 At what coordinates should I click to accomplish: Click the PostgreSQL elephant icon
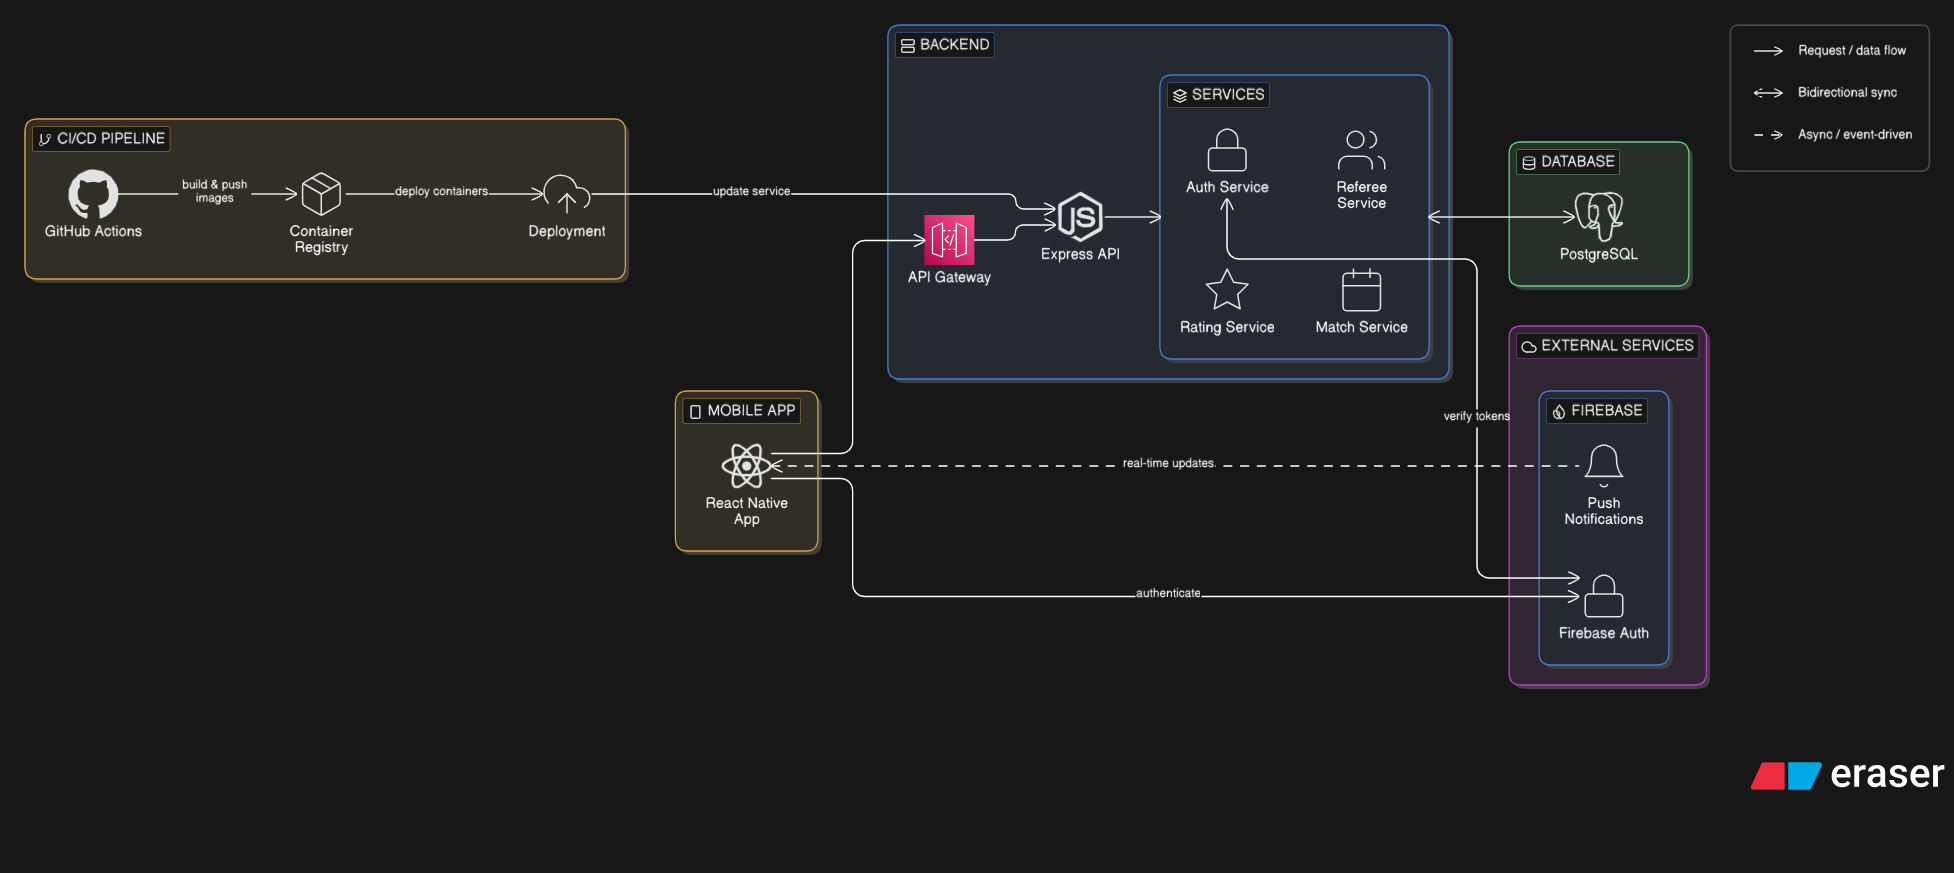pos(1599,217)
